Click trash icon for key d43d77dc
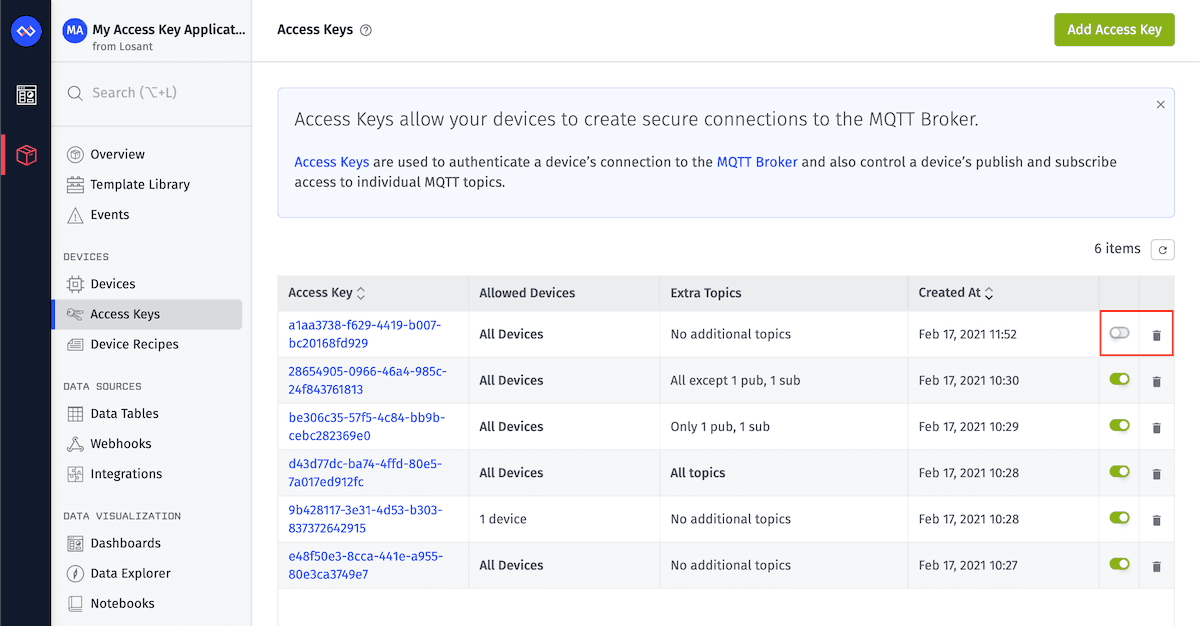This screenshot has width=1200, height=626. click(x=1157, y=474)
